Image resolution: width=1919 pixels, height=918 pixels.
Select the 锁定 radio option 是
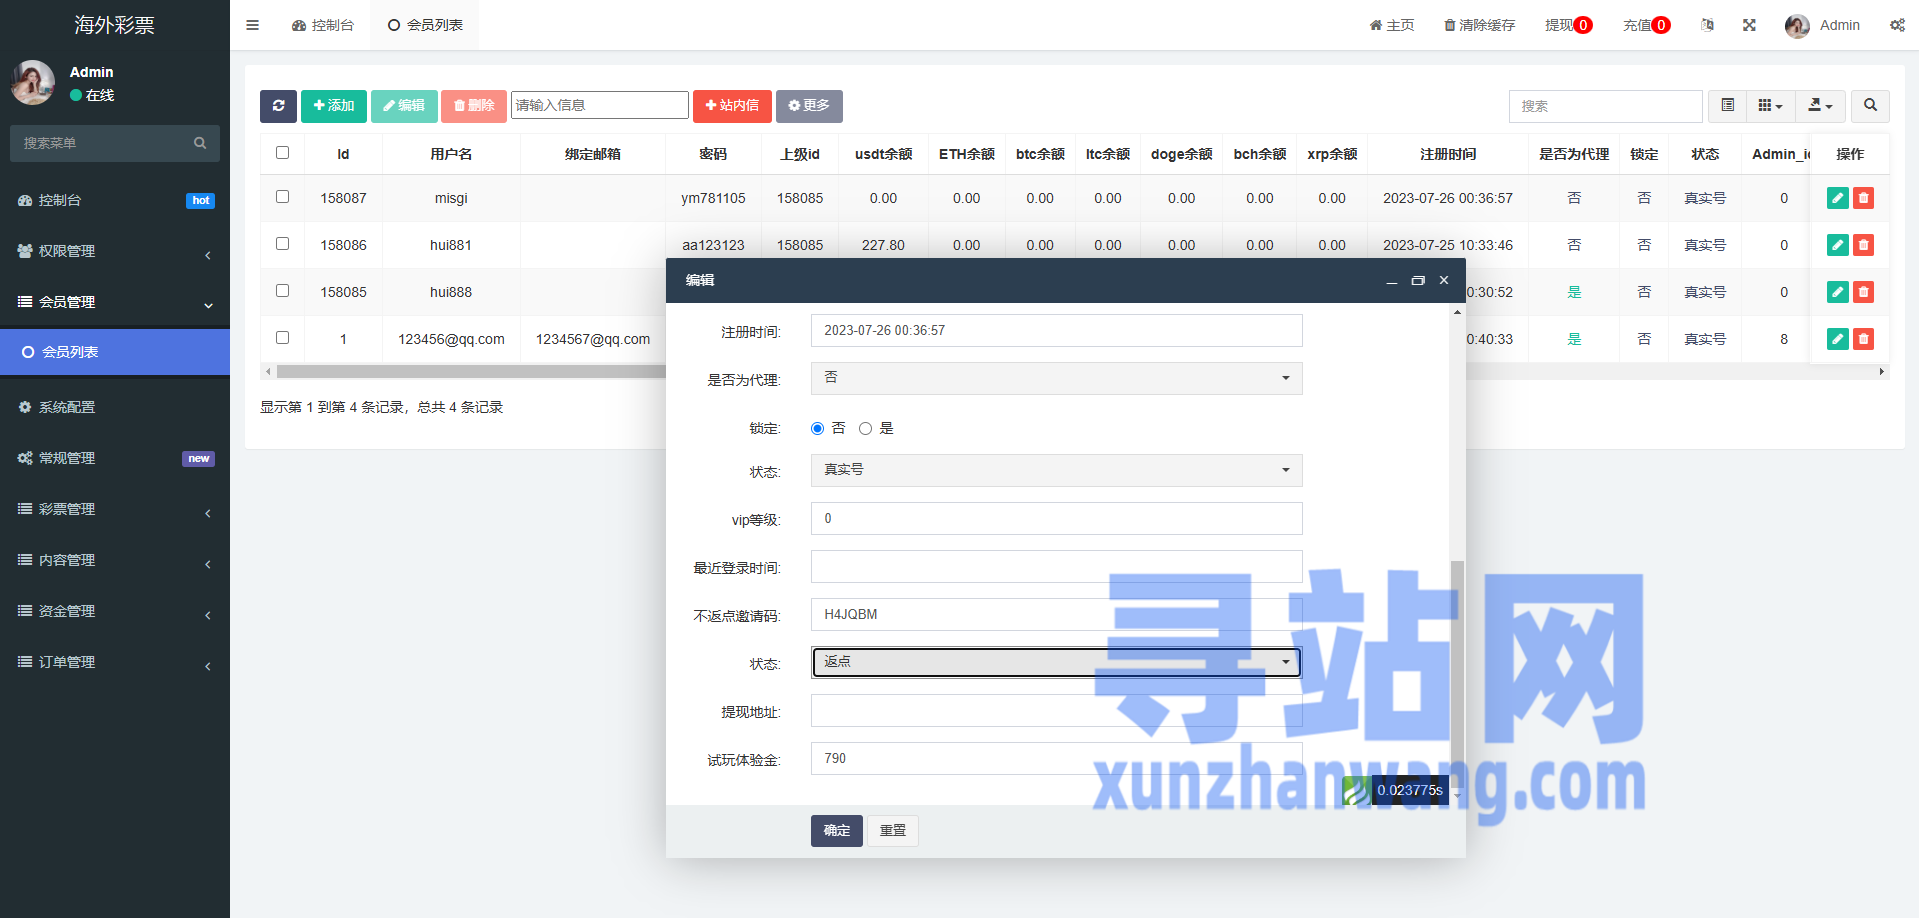point(865,429)
